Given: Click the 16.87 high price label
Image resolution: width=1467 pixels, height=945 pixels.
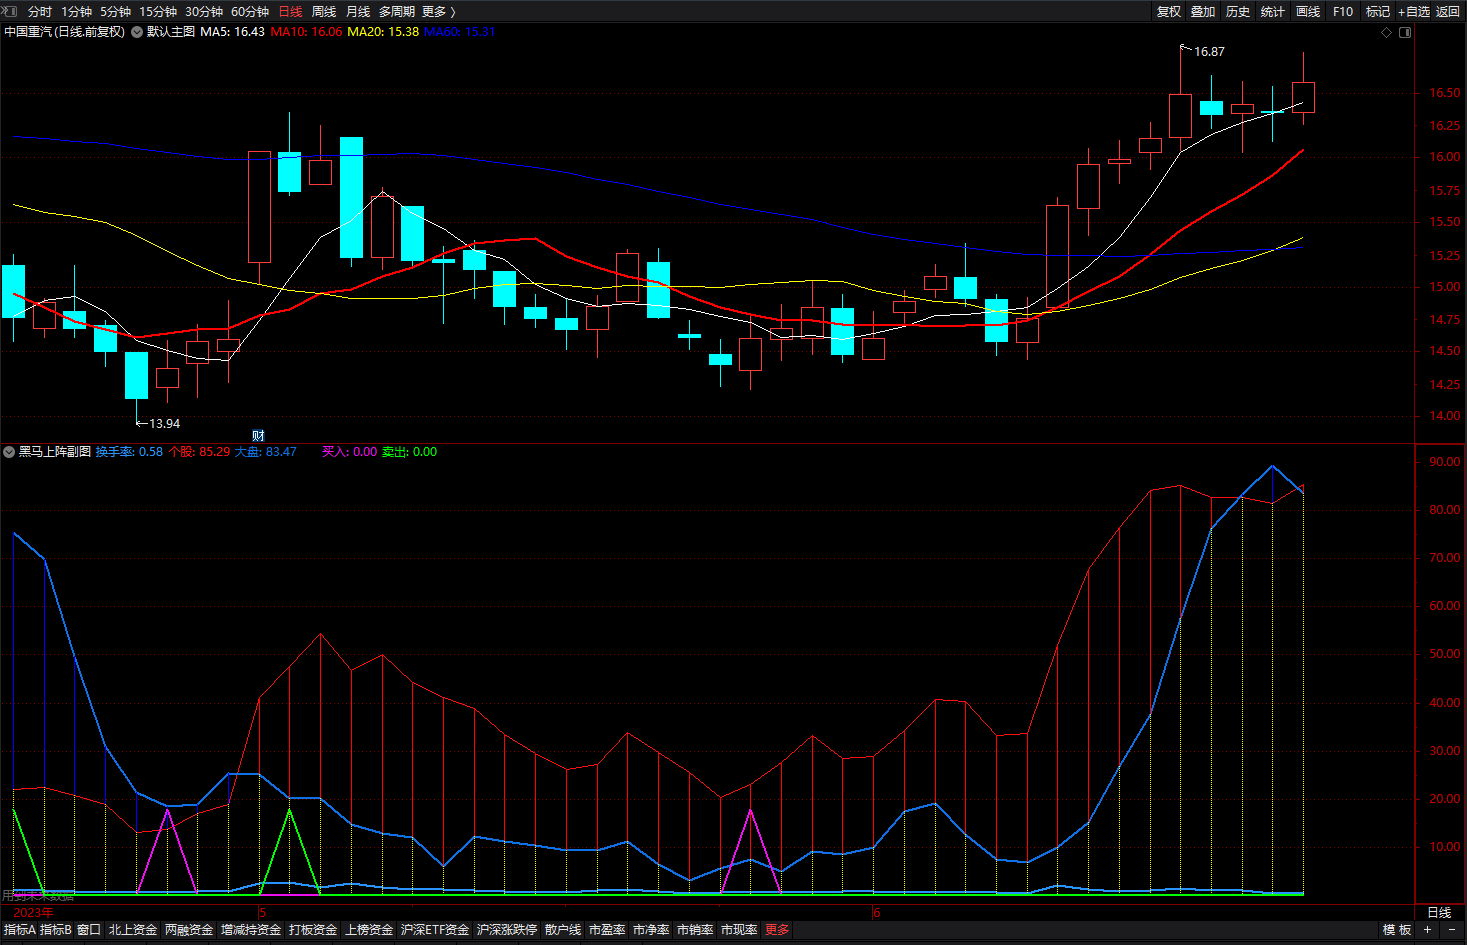Looking at the screenshot, I should coord(1209,52).
